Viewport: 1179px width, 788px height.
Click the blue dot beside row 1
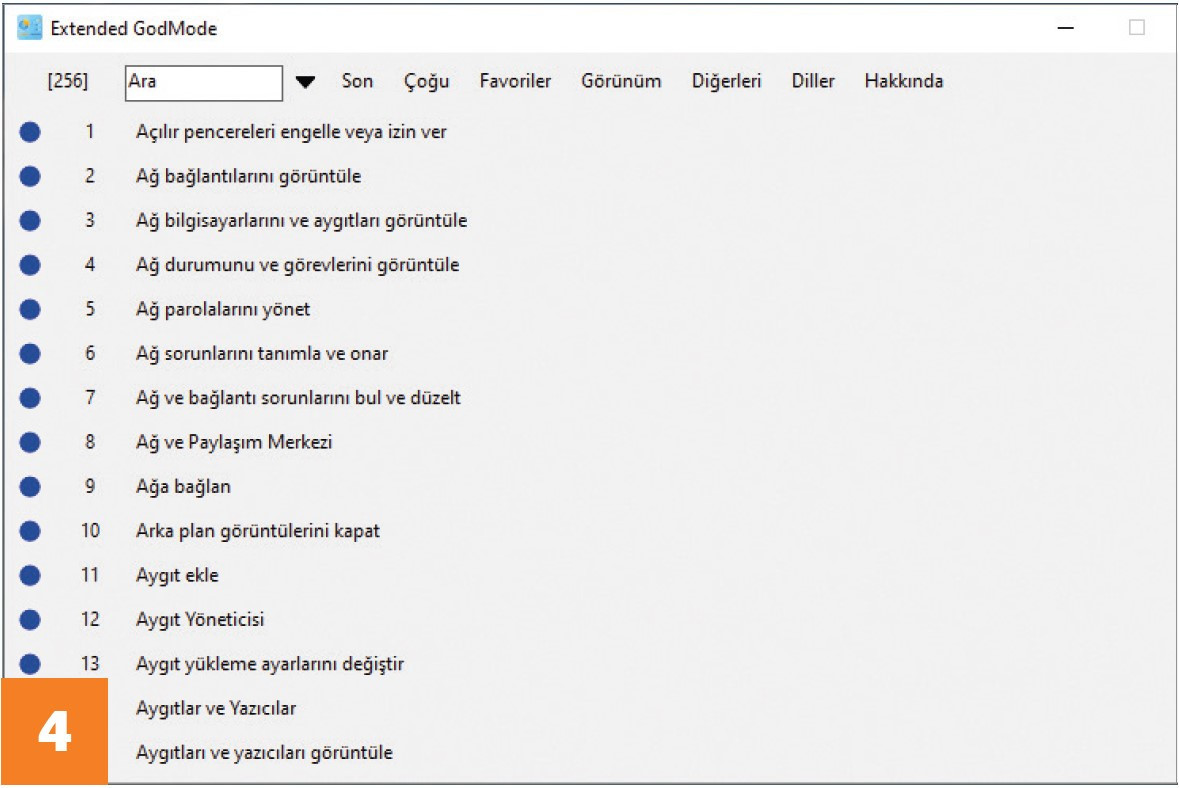coord(30,132)
